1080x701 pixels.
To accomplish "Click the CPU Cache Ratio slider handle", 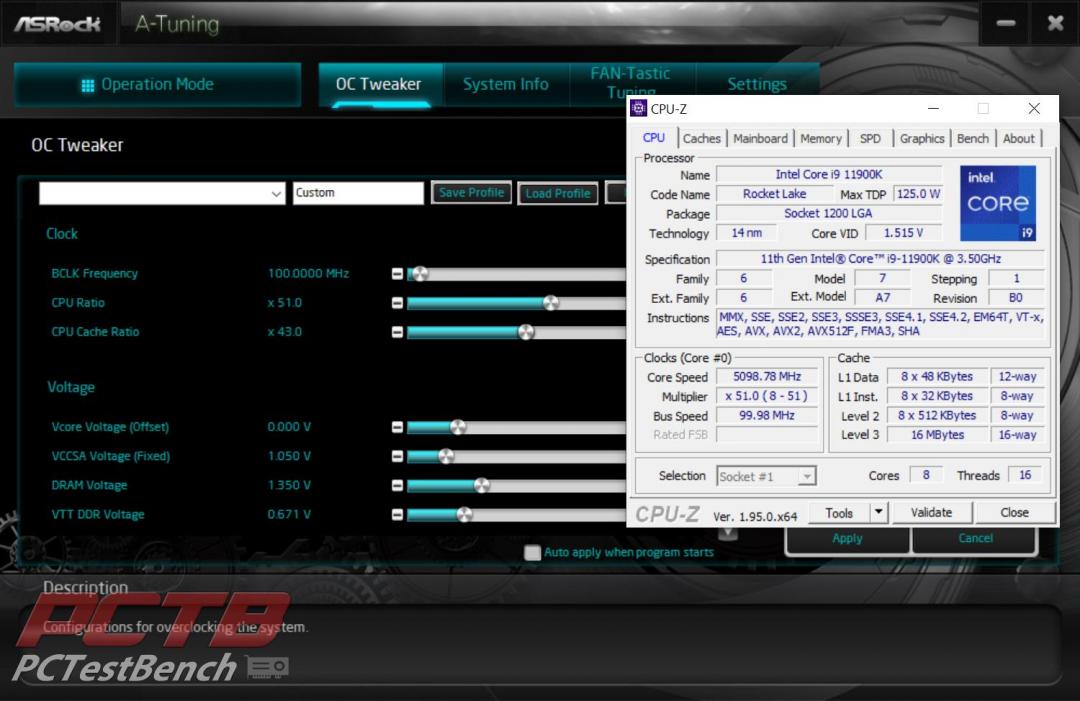I will tap(526, 333).
